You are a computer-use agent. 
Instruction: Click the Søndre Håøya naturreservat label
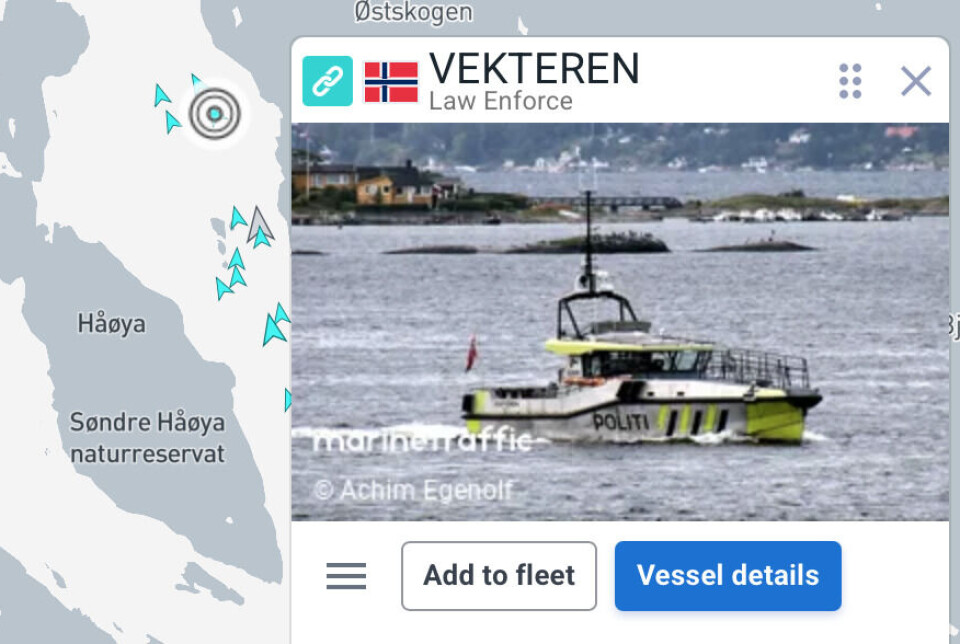click(147, 438)
